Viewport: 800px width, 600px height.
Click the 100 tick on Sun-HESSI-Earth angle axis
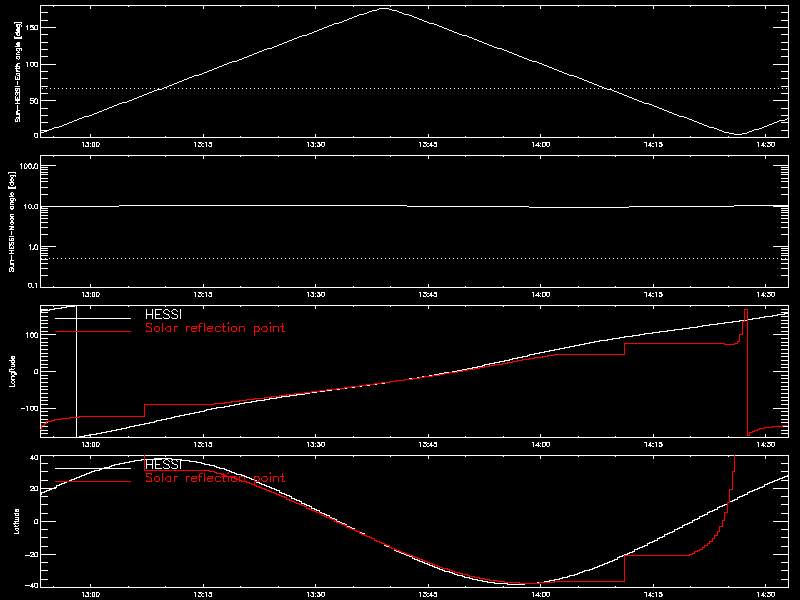click(x=32, y=64)
